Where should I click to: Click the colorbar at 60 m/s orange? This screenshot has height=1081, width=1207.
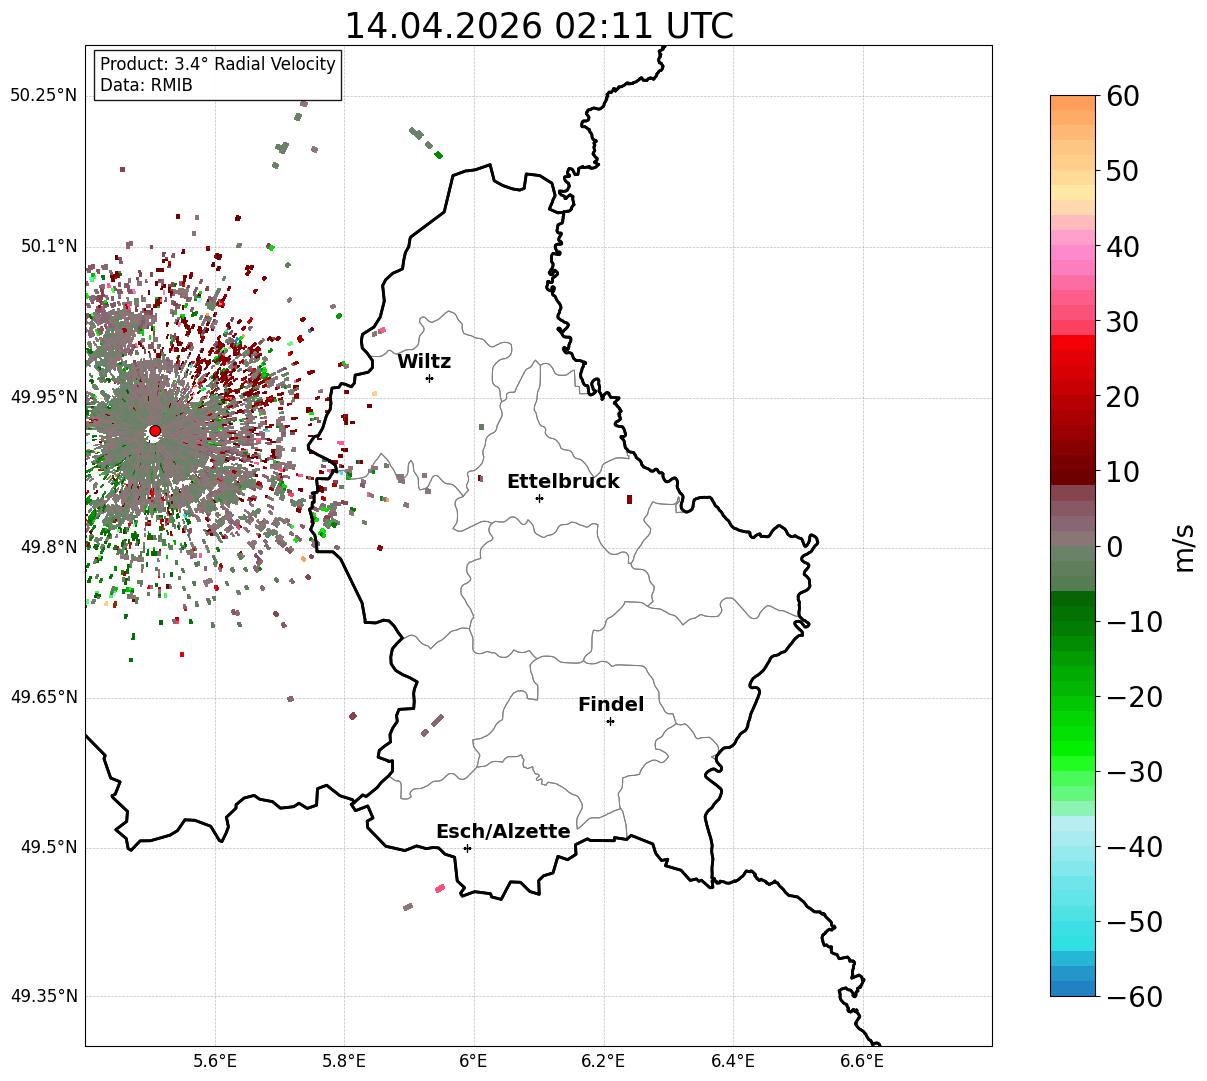1073,100
